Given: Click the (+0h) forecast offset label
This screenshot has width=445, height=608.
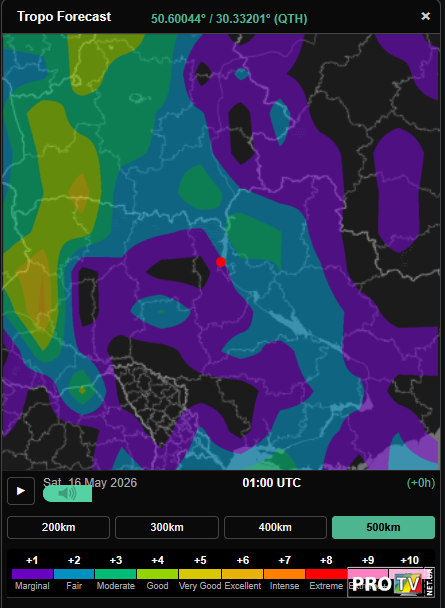Looking at the screenshot, I should click(421, 483).
